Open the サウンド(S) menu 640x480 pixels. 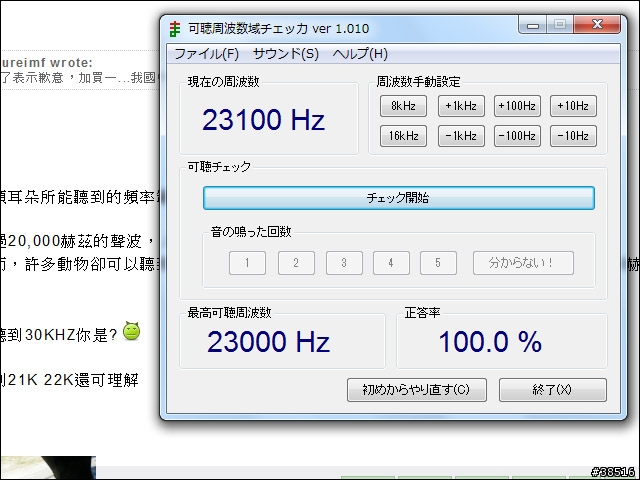[x=285, y=54]
